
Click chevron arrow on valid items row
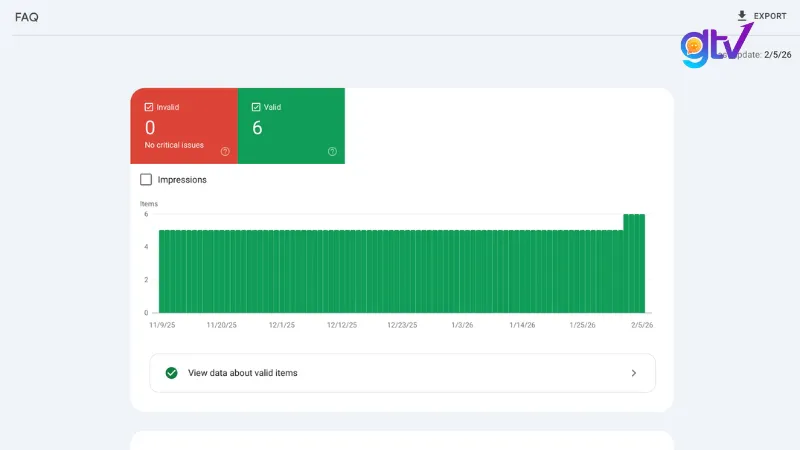tap(634, 373)
